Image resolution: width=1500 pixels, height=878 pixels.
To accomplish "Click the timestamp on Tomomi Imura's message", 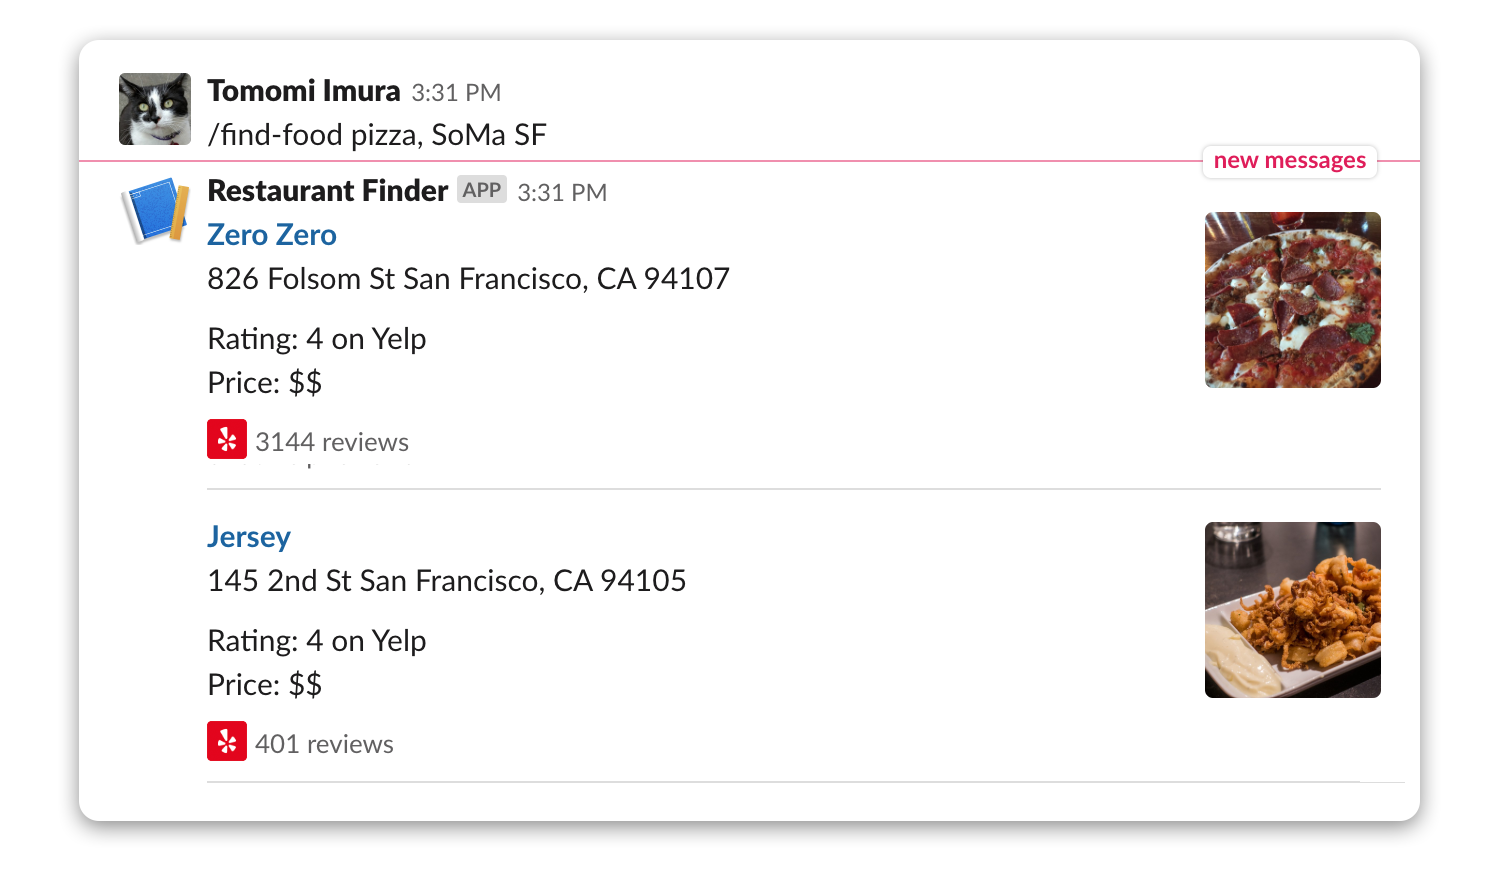I will point(456,93).
